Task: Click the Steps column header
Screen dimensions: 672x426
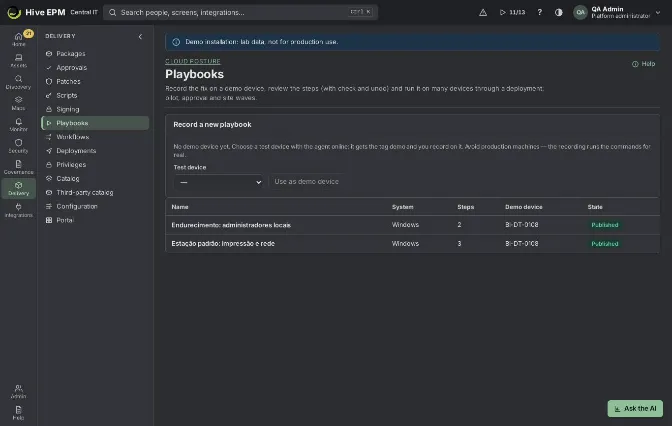Action: point(465,207)
